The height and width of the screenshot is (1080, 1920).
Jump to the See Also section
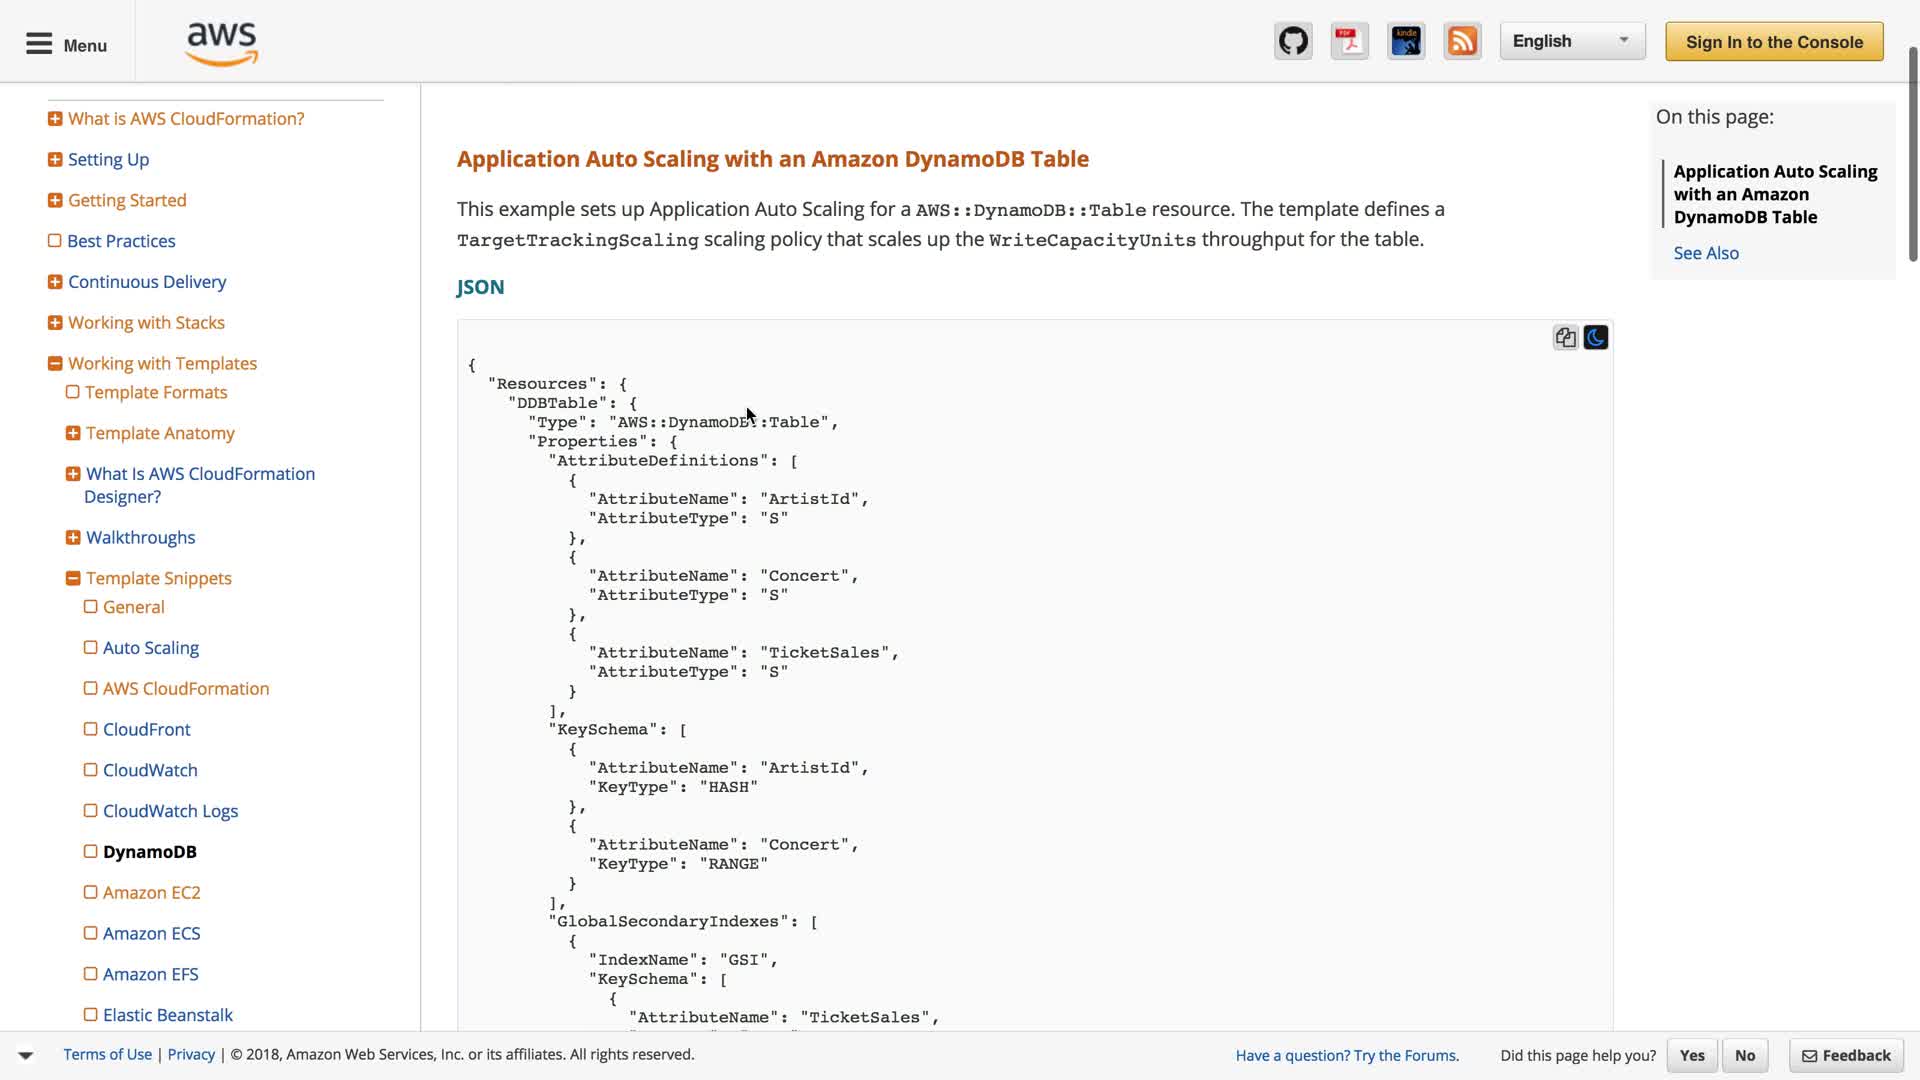click(x=1706, y=253)
